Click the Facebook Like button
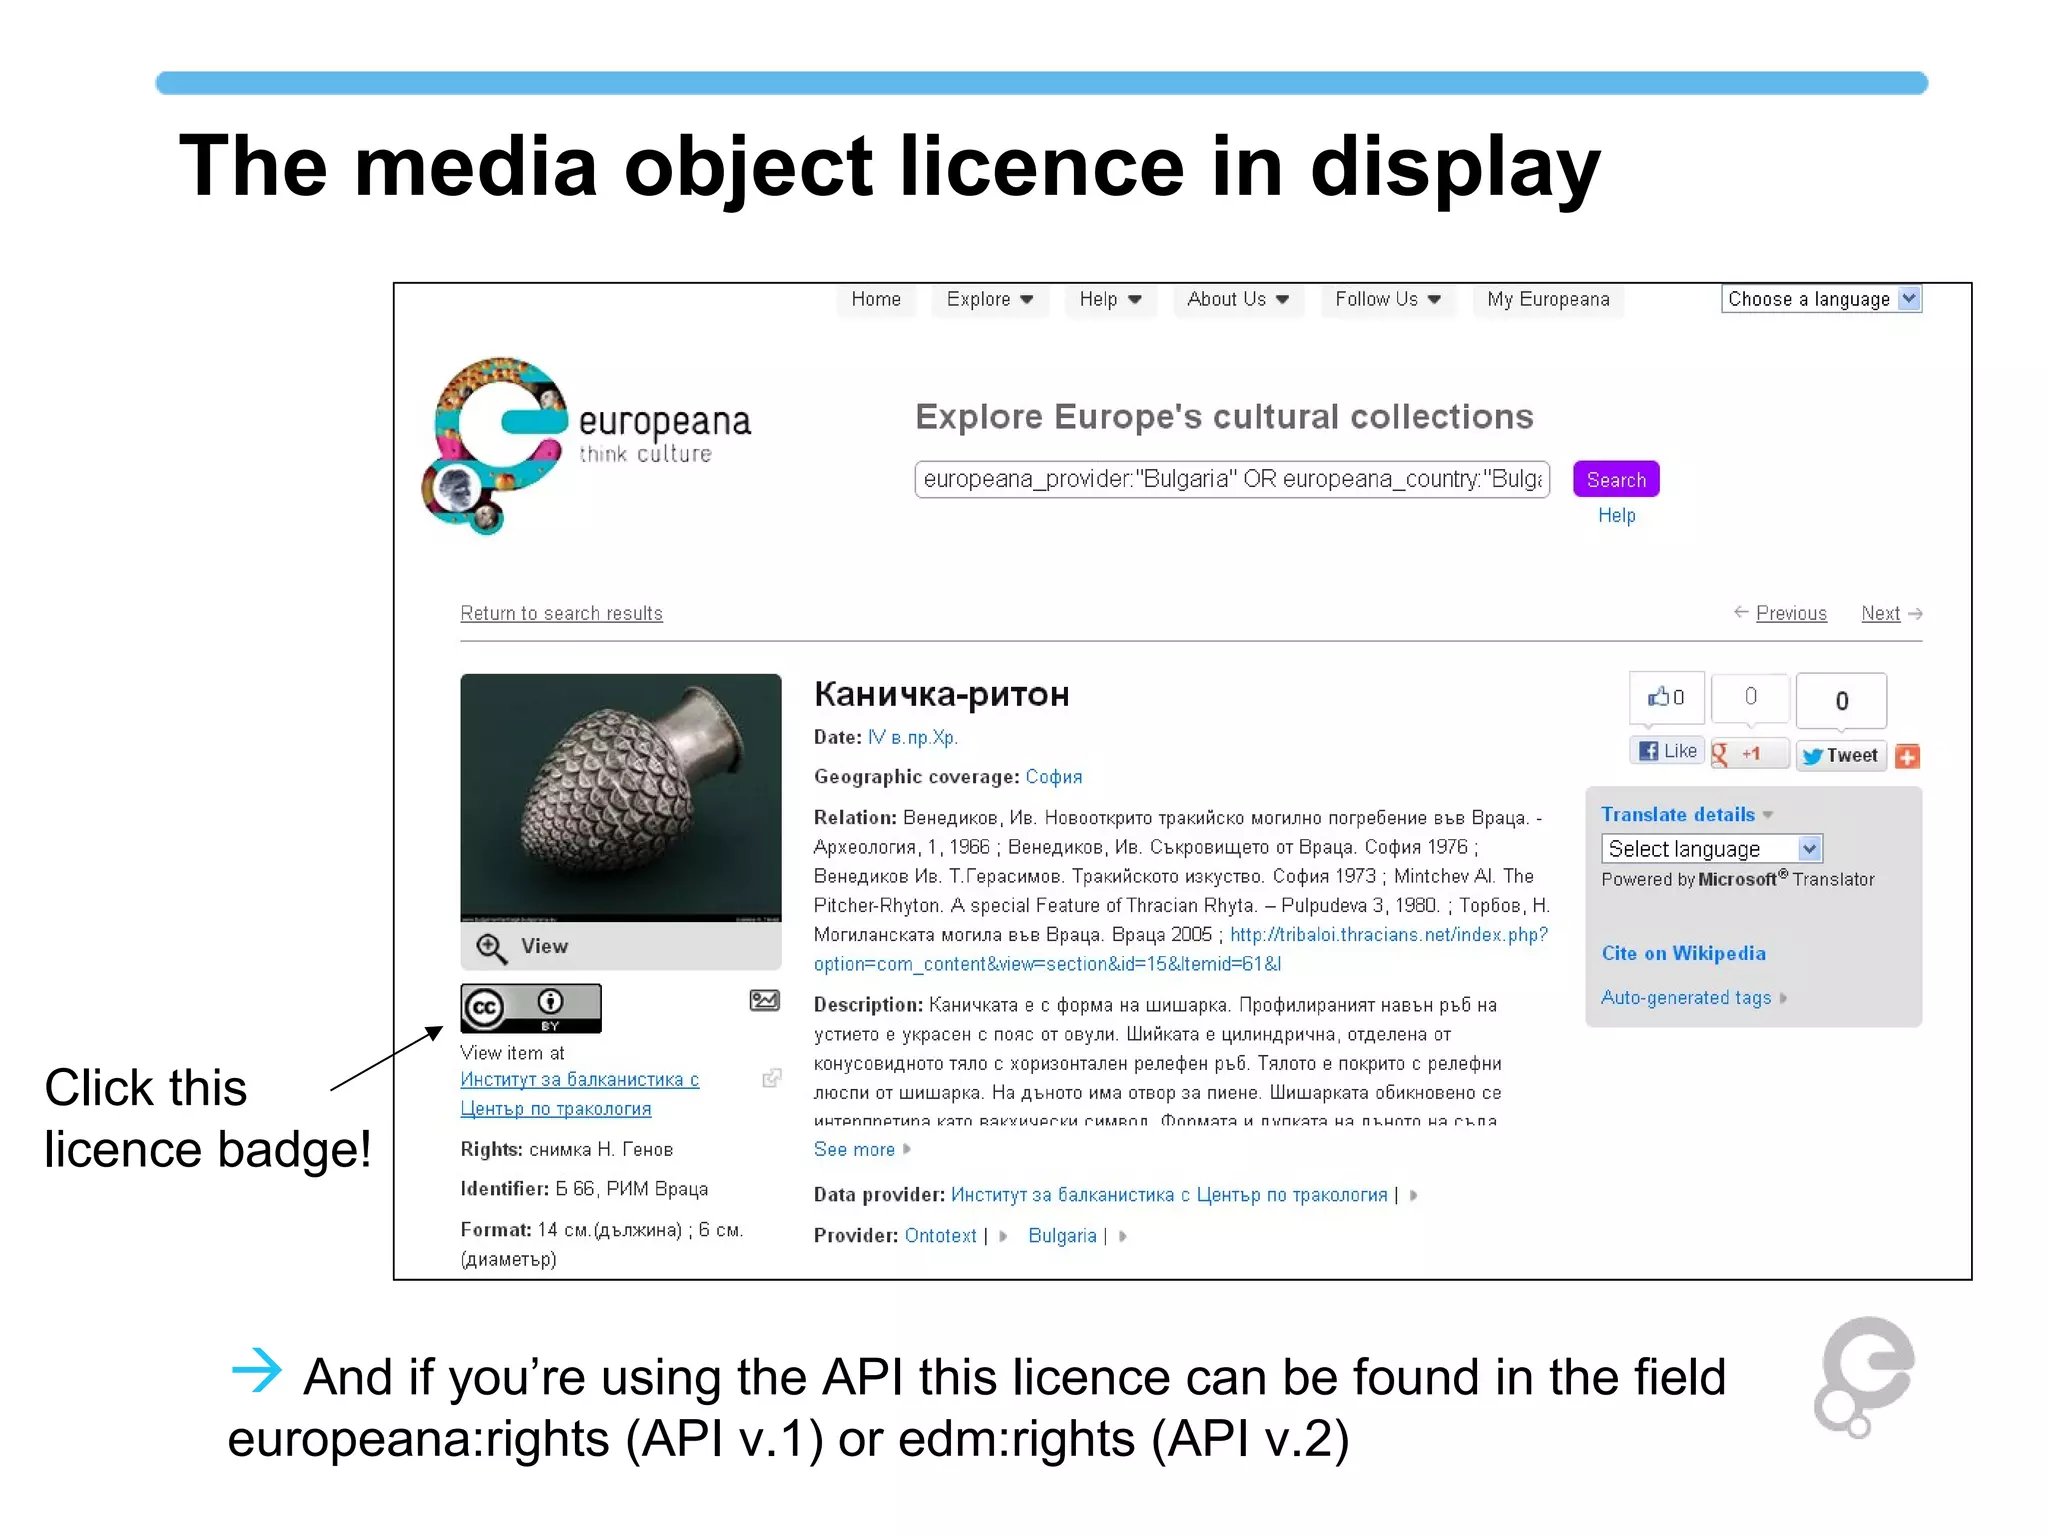Screen dimensions: 2048x1536 (x=1668, y=751)
